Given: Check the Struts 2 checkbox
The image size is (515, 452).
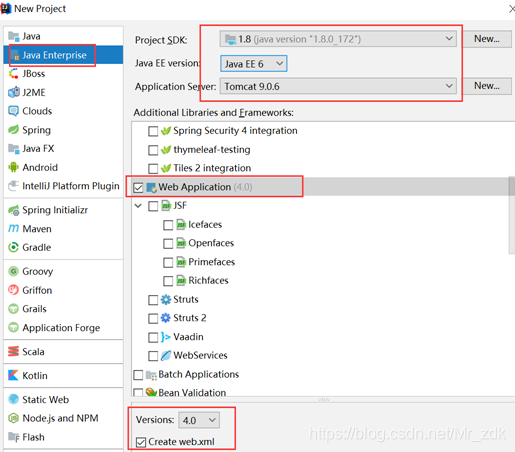Looking at the screenshot, I should [153, 319].
